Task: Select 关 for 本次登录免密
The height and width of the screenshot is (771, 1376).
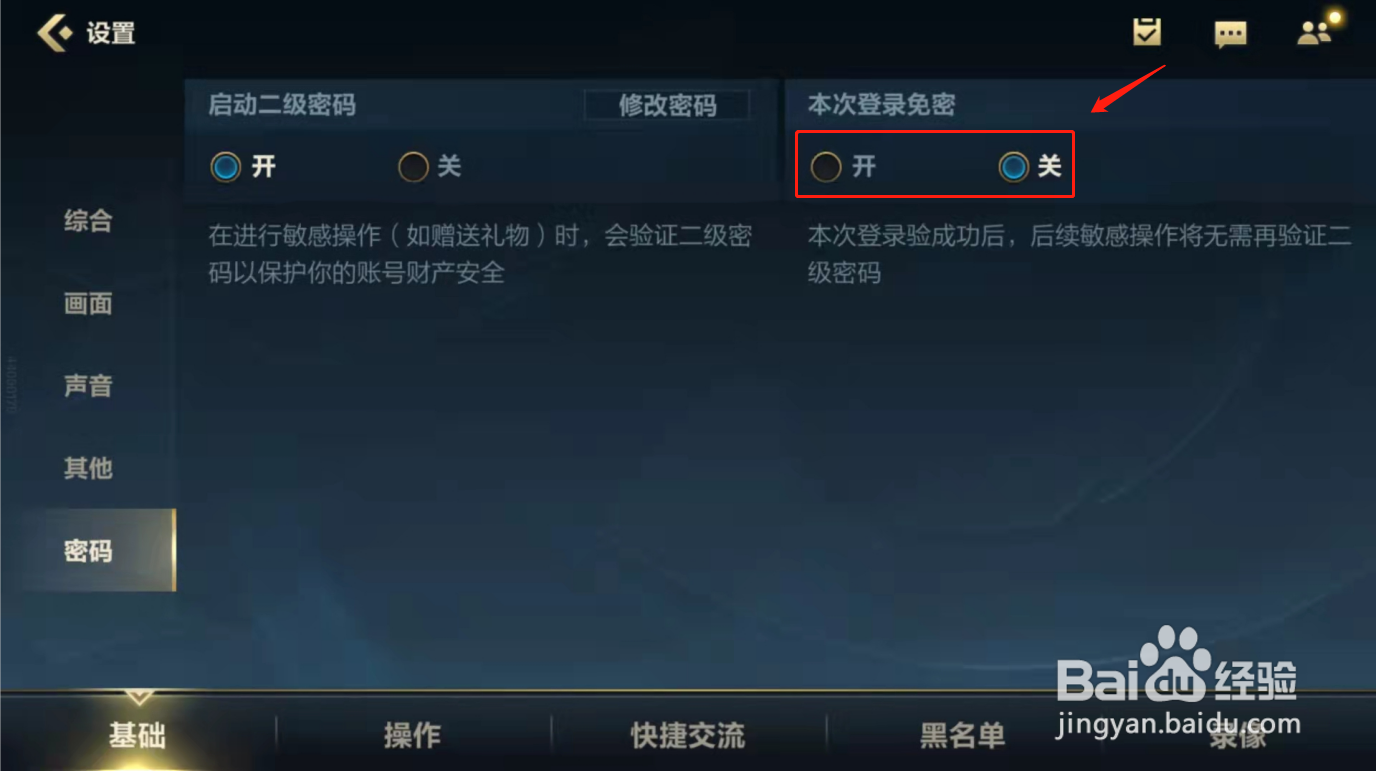Action: [1030, 167]
